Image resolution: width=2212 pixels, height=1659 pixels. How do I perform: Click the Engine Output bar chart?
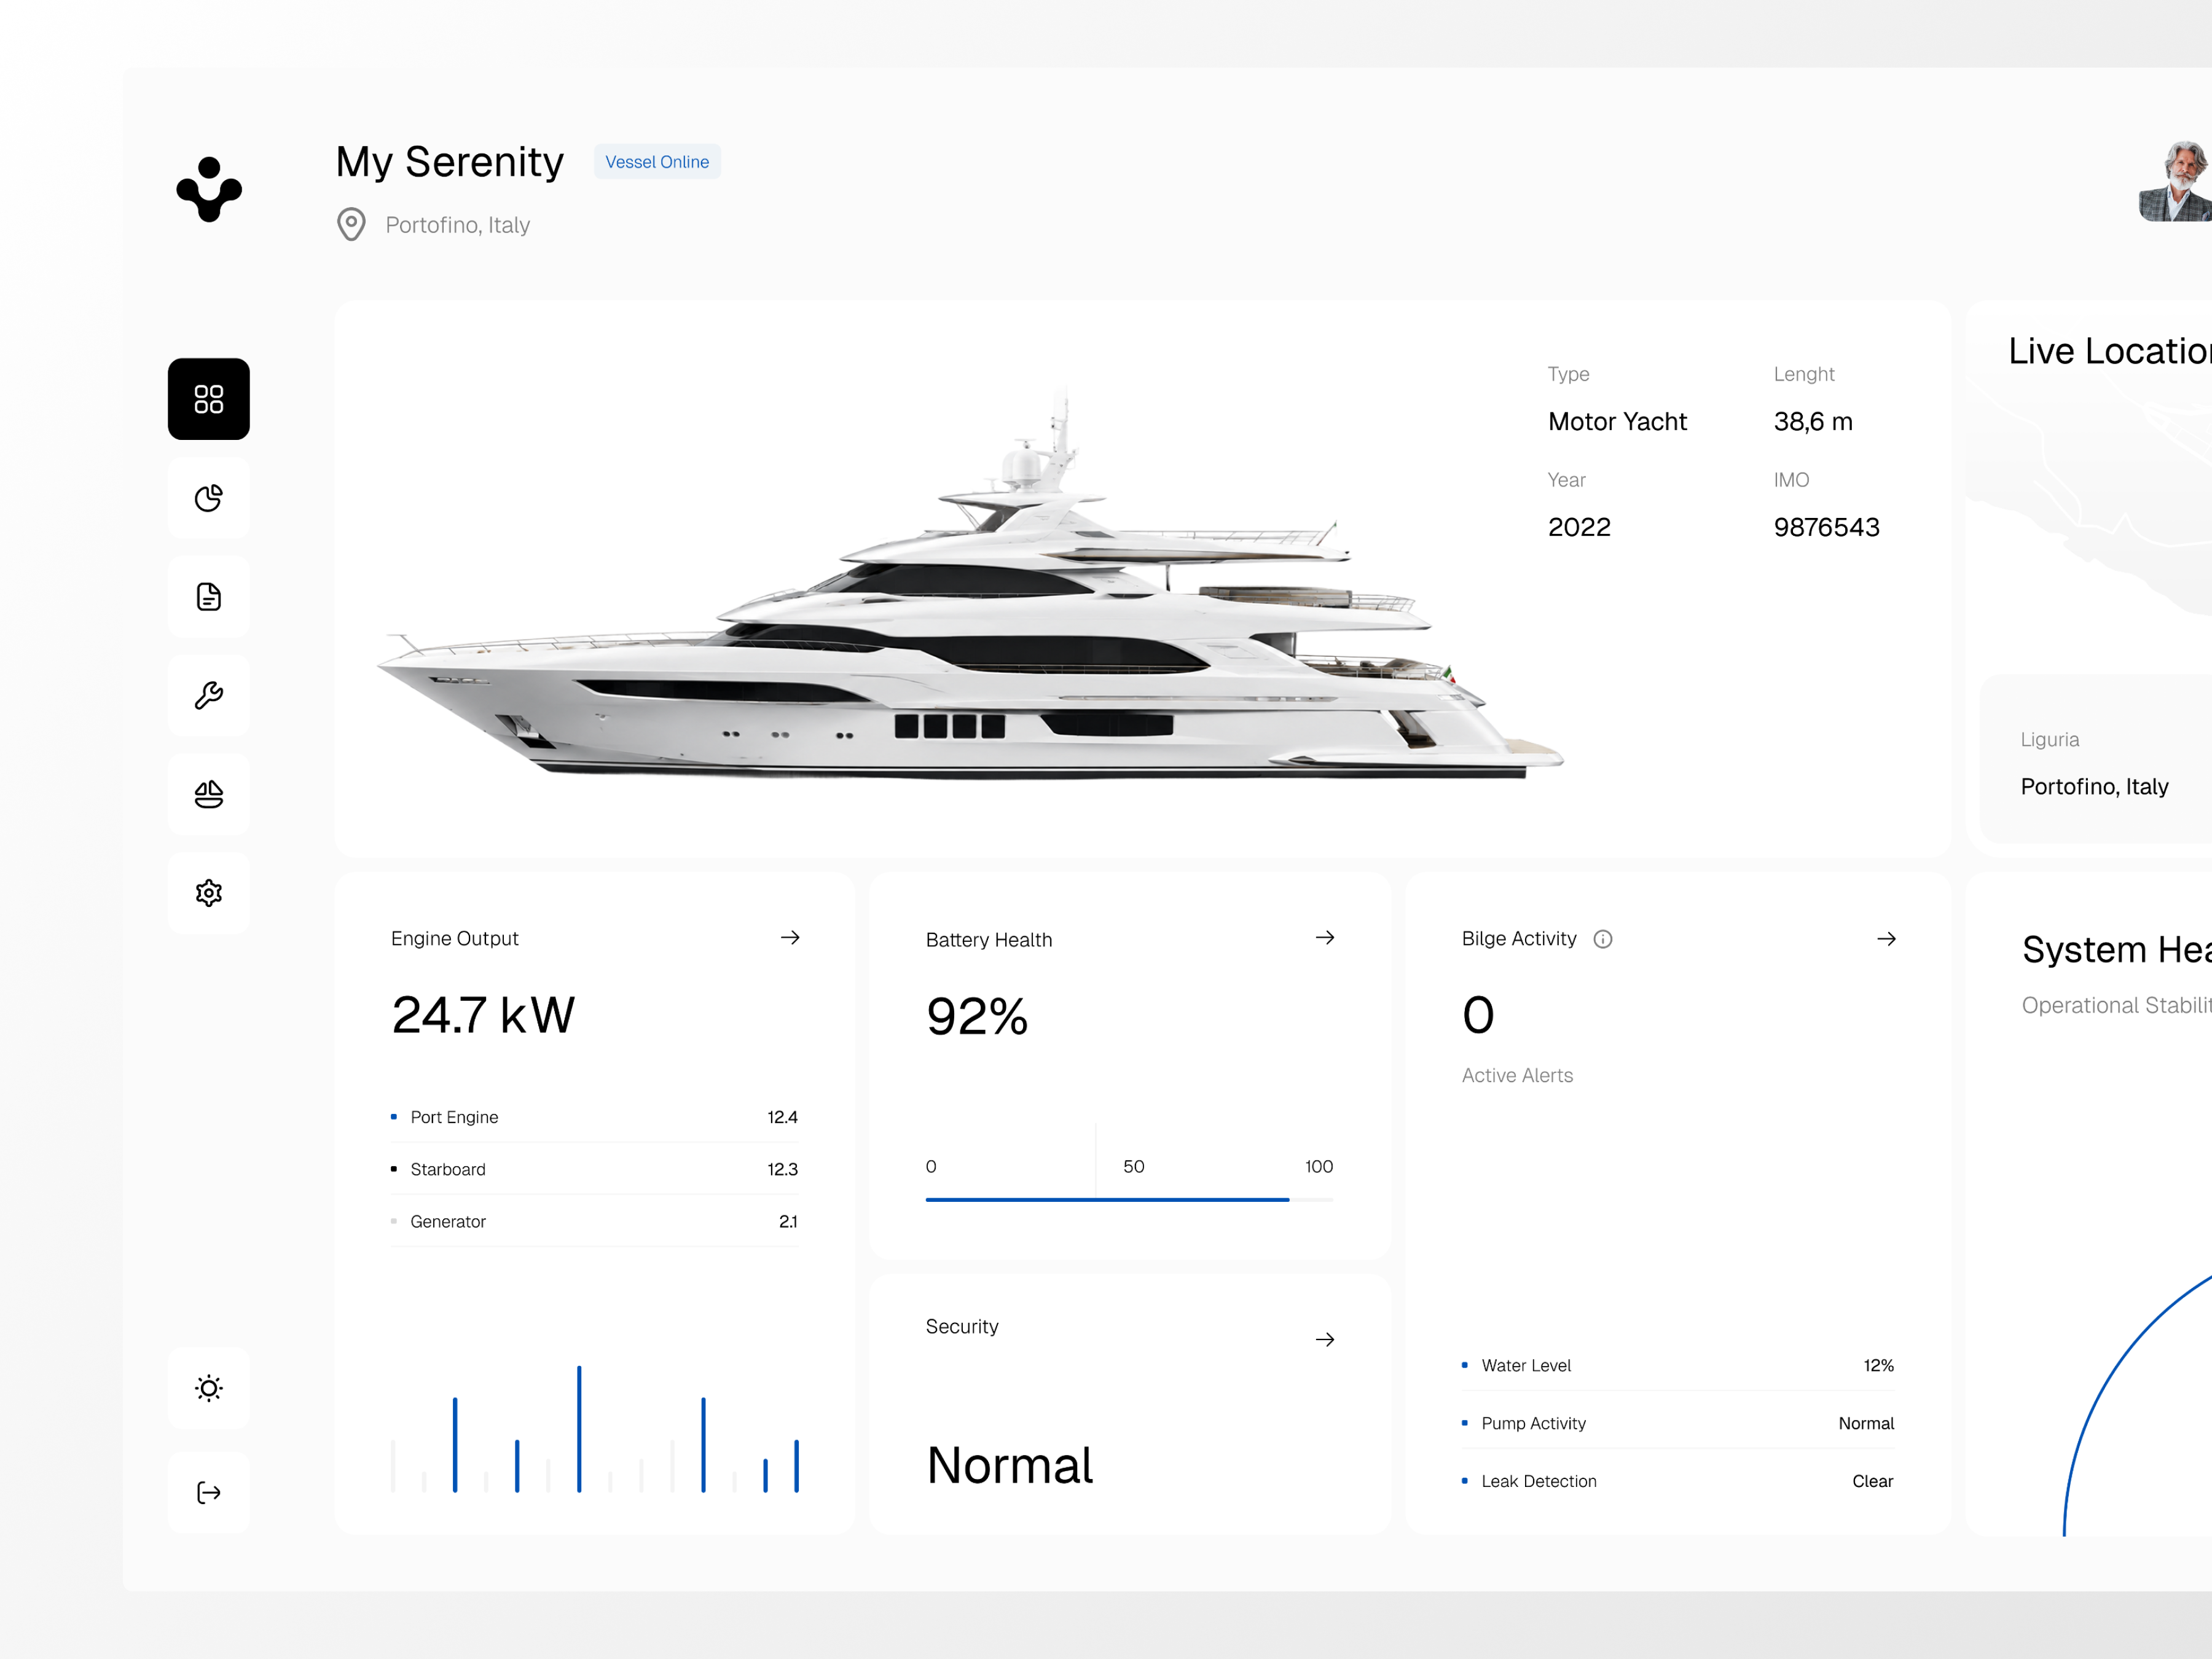click(x=595, y=1428)
